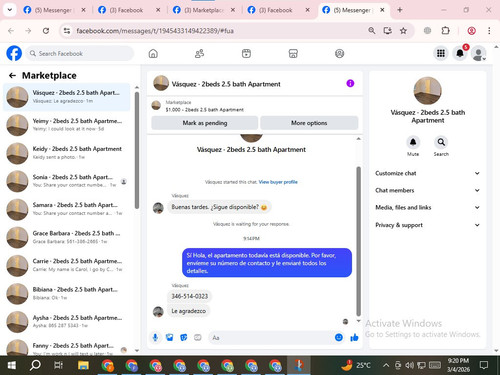Click listing thumbnail beside $1,000 price

[156, 106]
